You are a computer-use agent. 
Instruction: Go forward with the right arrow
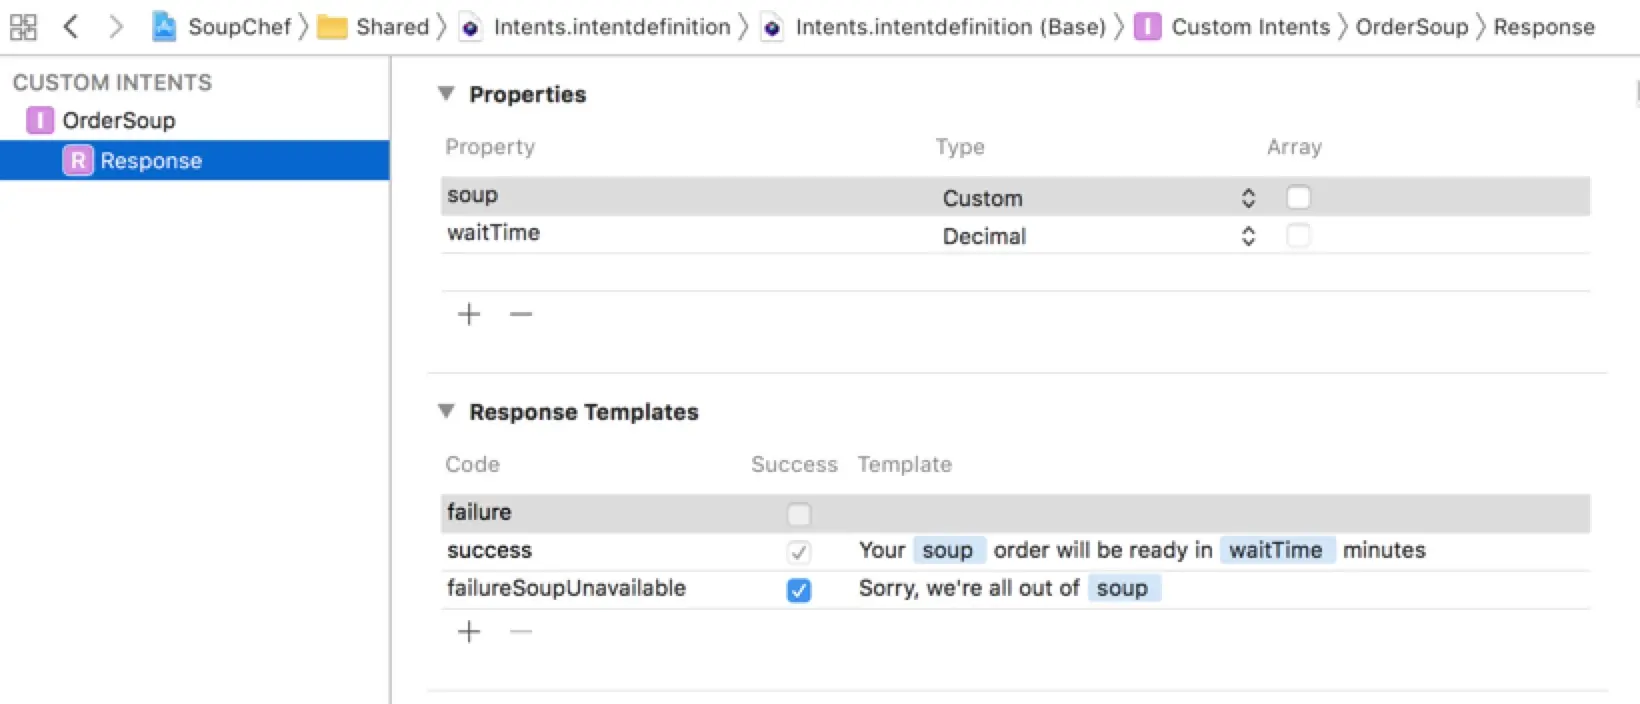pyautogui.click(x=116, y=27)
